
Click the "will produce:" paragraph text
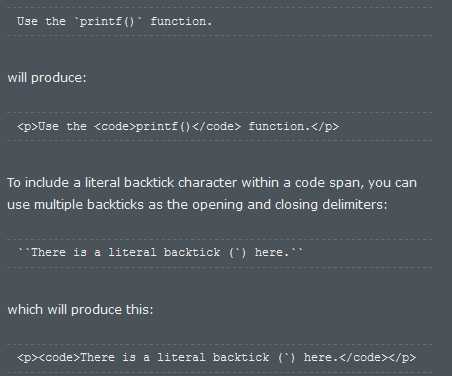tap(47, 78)
